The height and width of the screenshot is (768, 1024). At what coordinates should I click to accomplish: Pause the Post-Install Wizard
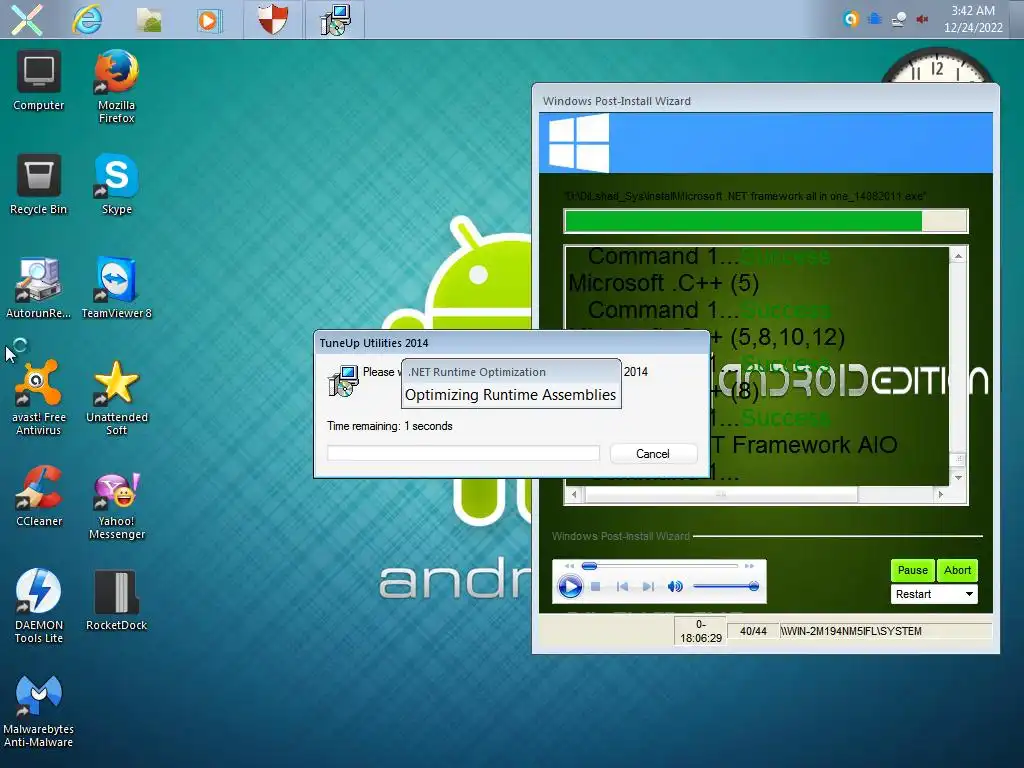912,570
